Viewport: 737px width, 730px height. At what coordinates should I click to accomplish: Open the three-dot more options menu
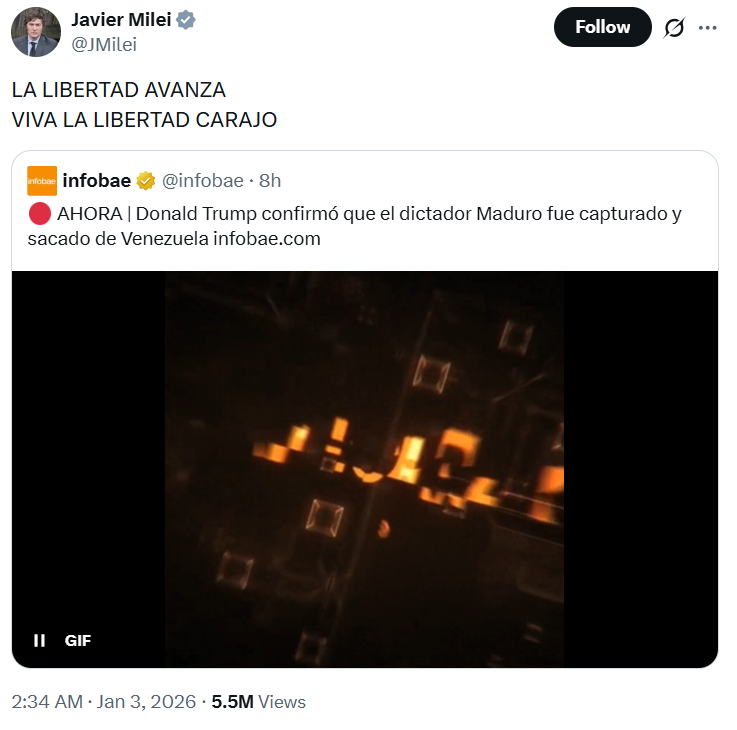(707, 28)
